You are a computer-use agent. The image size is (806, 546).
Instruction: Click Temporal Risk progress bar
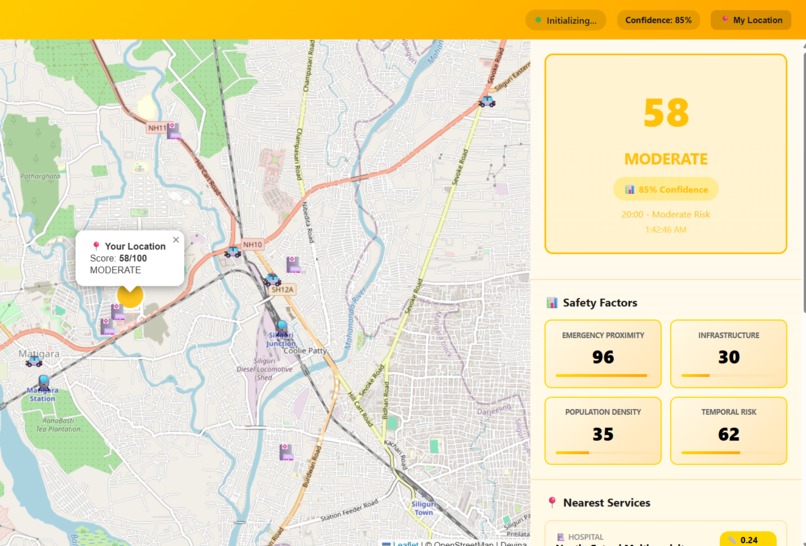pyautogui.click(x=728, y=452)
